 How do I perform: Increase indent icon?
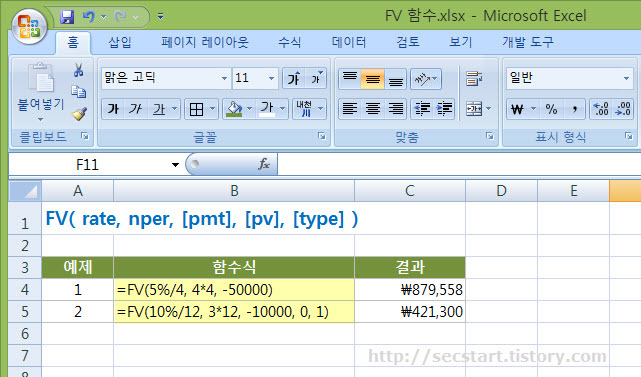click(444, 109)
